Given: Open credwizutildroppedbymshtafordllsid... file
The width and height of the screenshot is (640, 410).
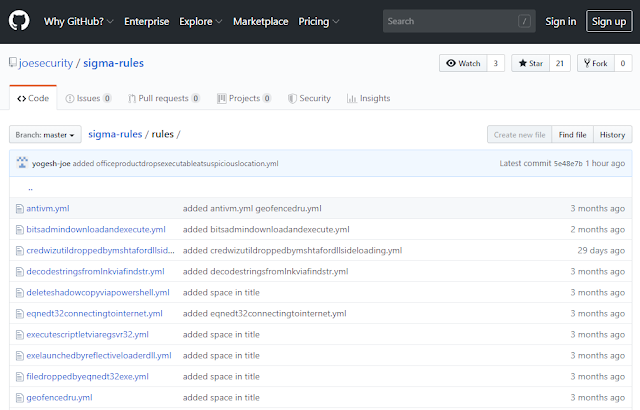Looking at the screenshot, I should pyautogui.click(x=100, y=250).
